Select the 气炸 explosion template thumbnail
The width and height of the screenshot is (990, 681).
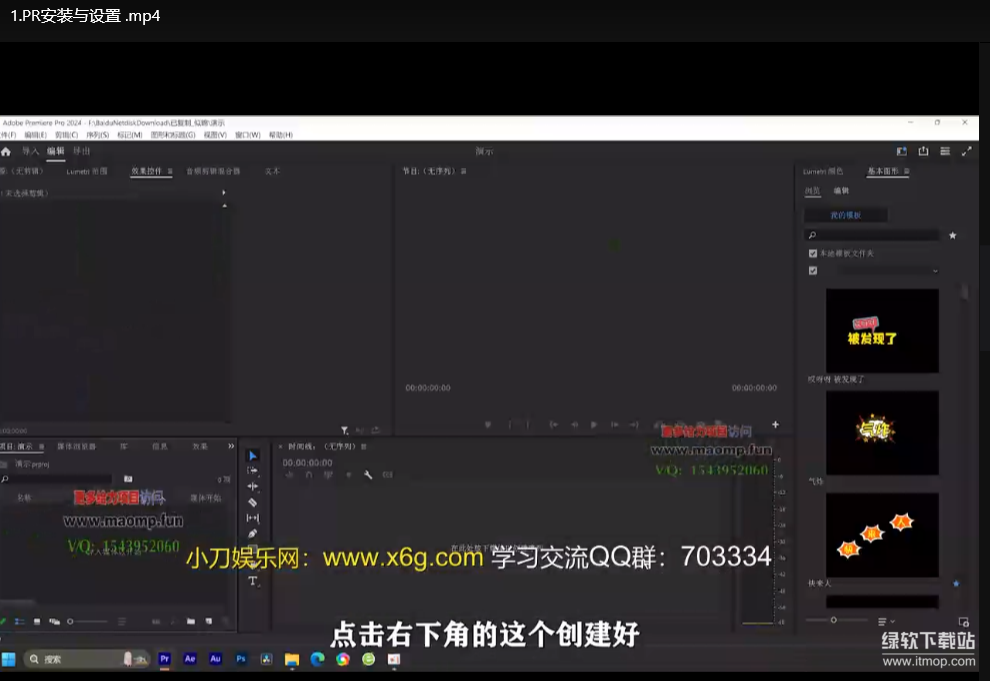(882, 432)
